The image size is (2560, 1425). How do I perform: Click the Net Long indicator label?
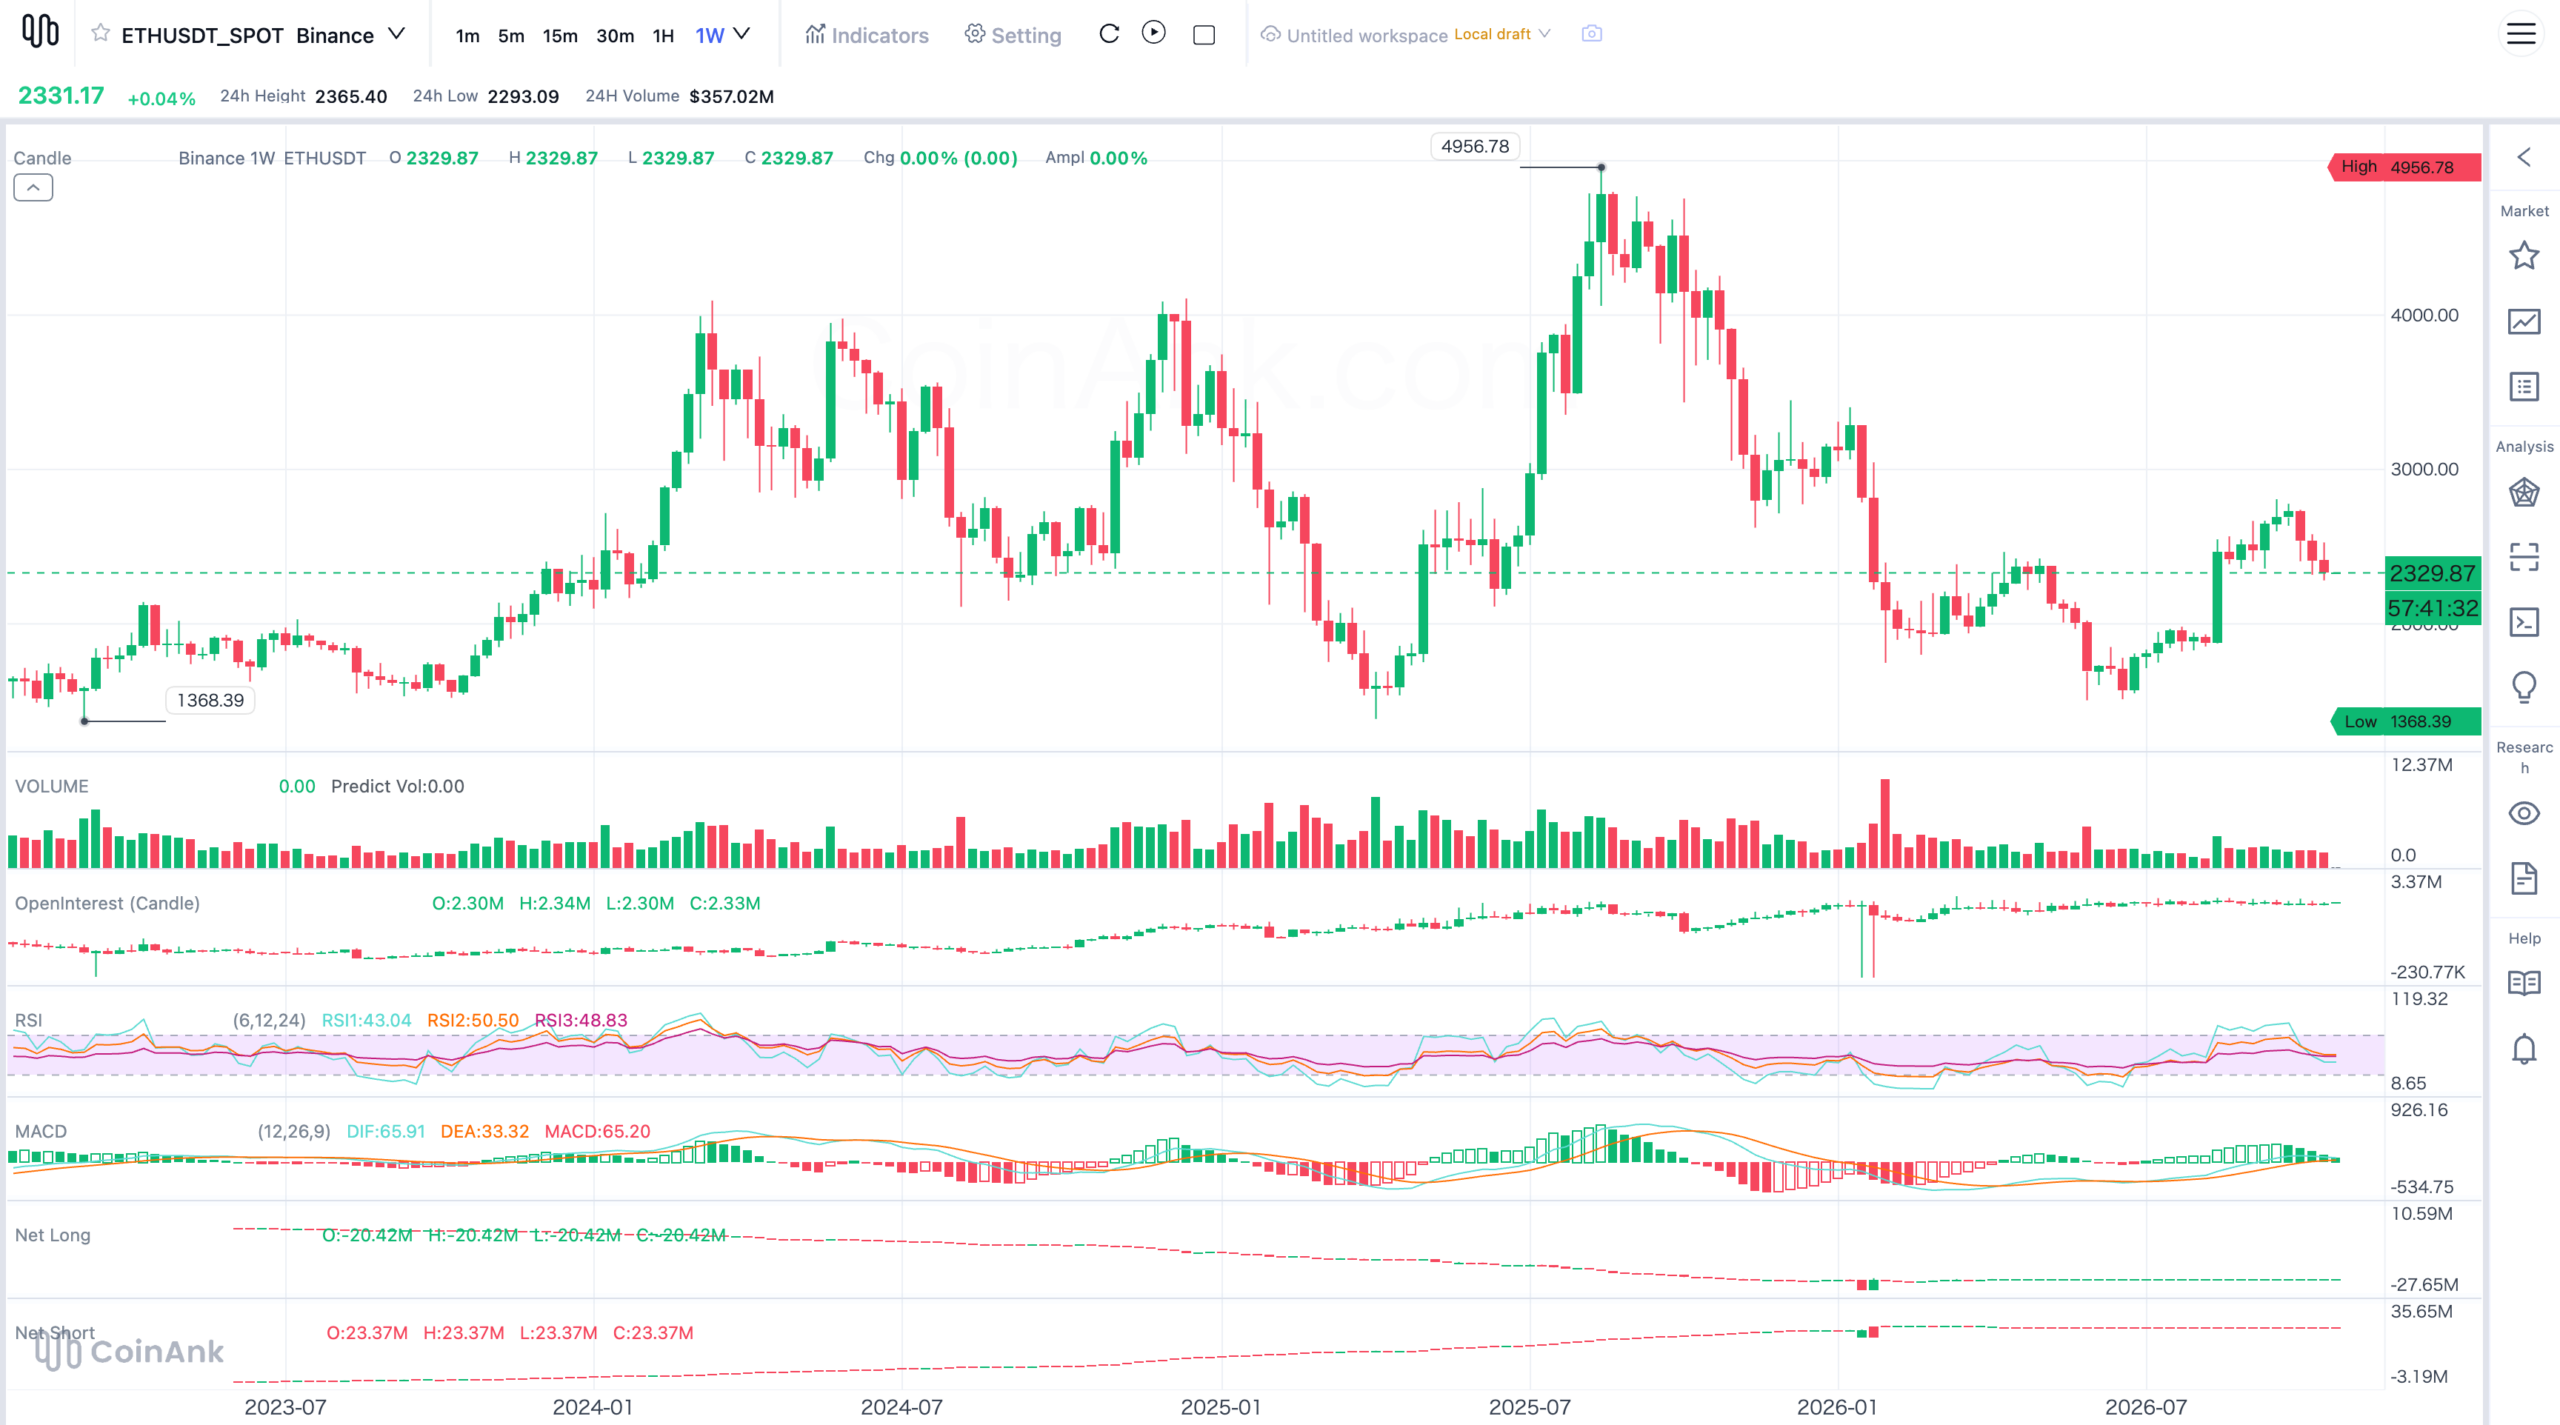pyautogui.click(x=52, y=1235)
